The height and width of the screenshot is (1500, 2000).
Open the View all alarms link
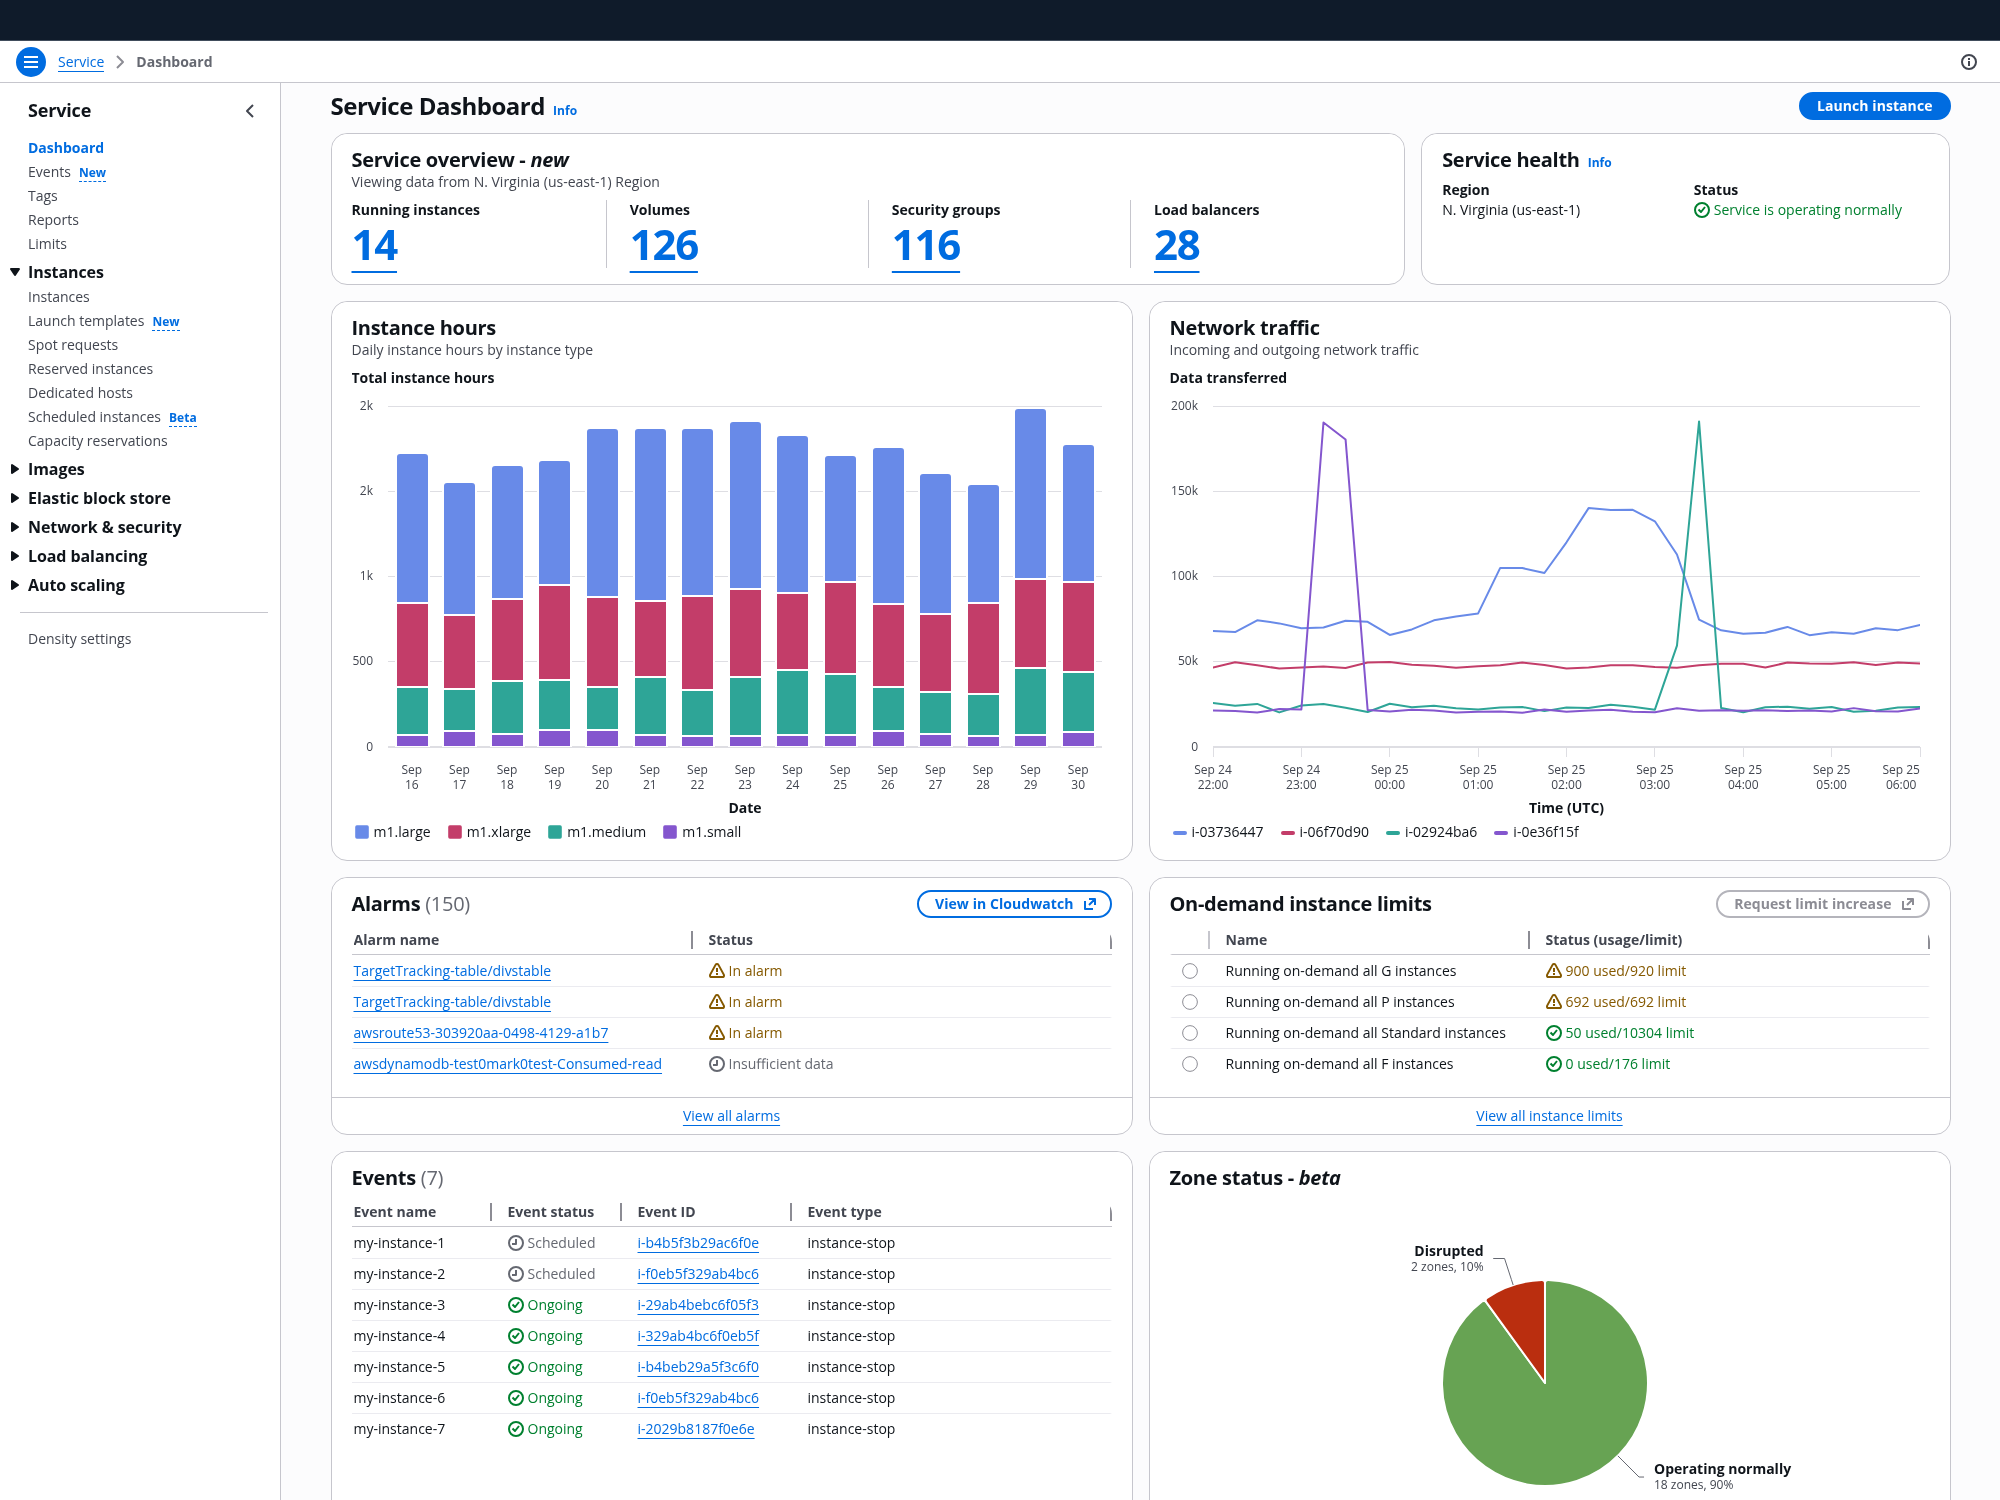tap(731, 1116)
